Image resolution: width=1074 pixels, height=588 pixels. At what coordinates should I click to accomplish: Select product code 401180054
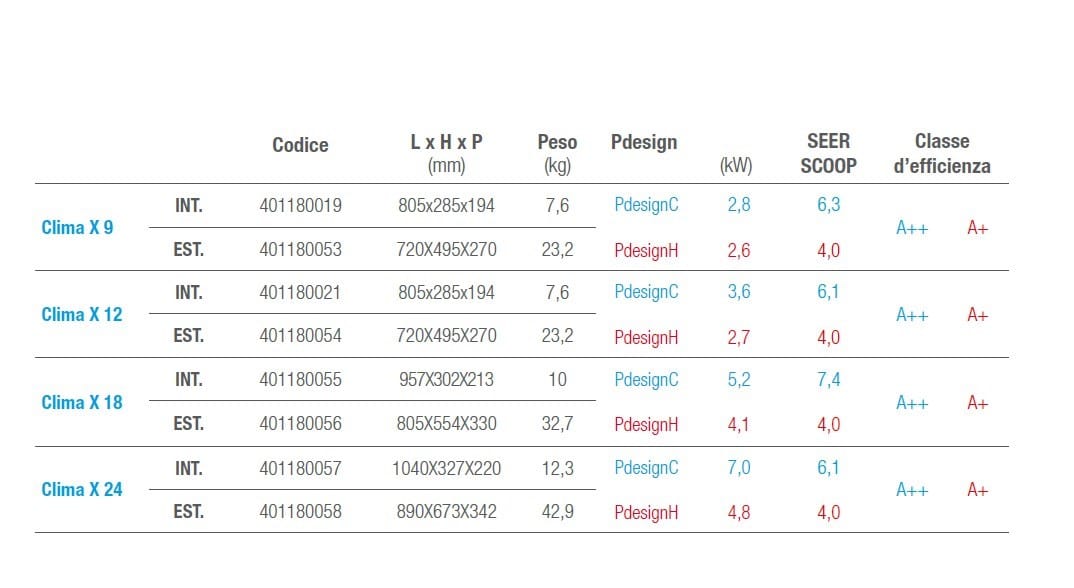pos(300,336)
